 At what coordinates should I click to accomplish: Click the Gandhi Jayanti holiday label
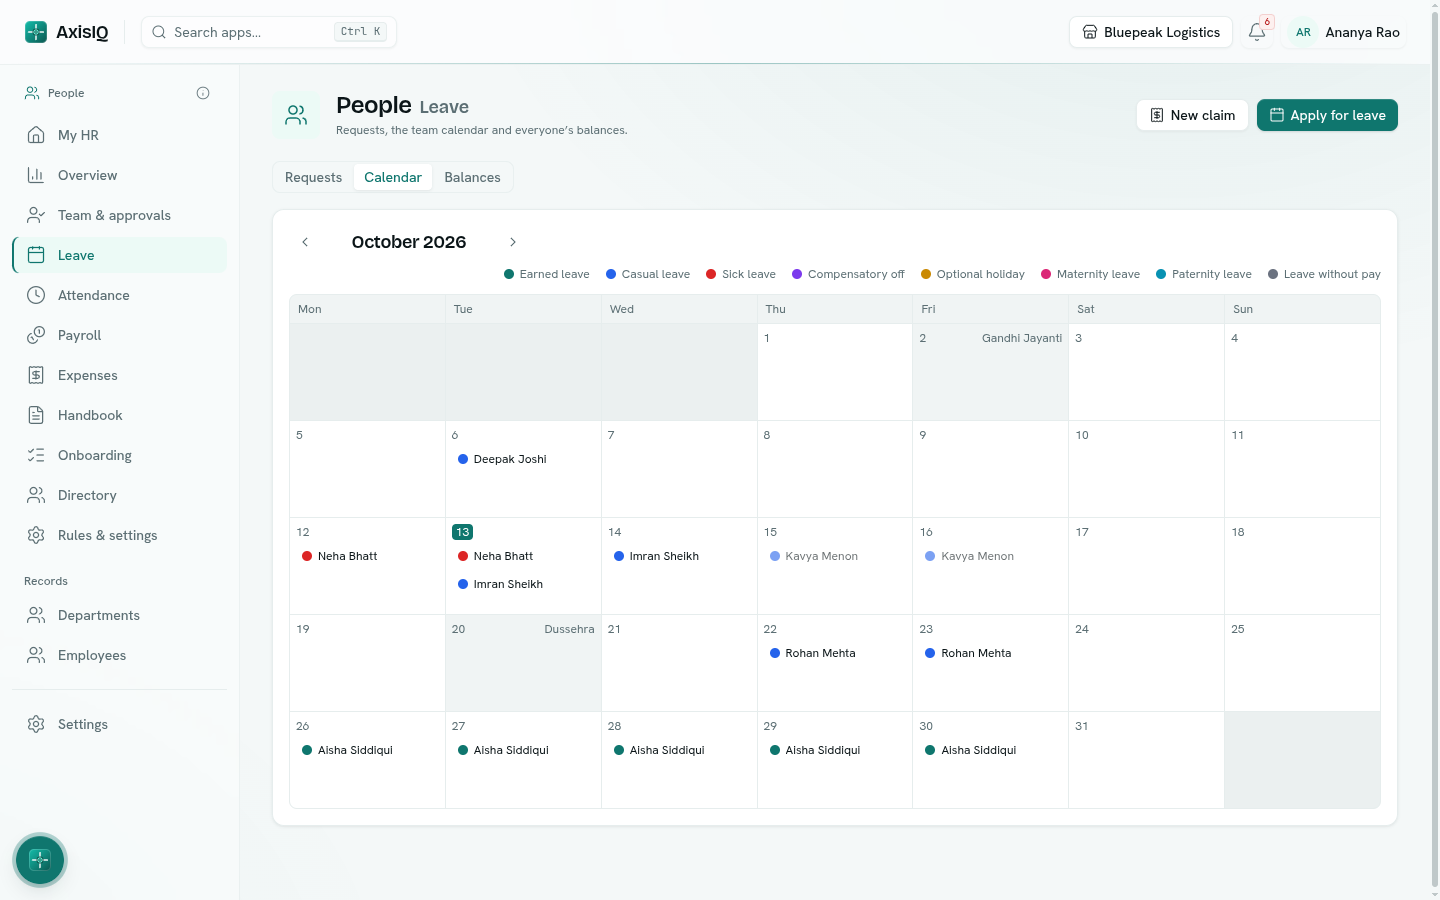[1022, 338]
